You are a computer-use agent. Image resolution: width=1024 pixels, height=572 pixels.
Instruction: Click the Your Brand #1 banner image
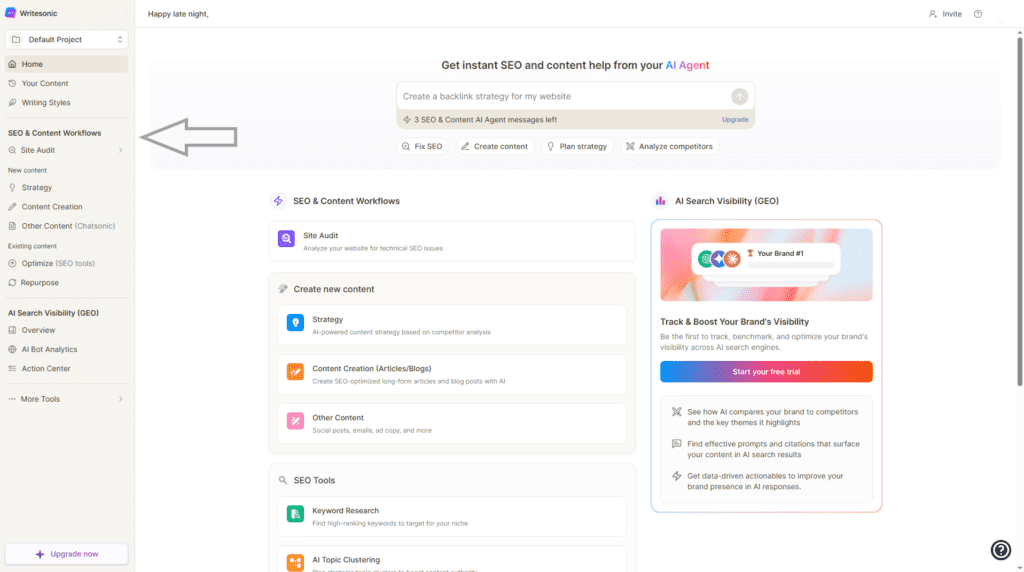click(766, 264)
